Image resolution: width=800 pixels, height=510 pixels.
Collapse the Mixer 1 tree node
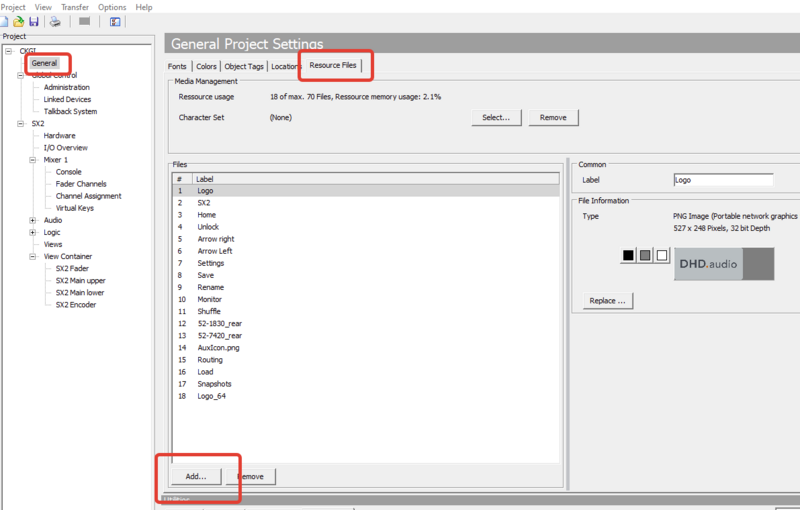[33, 160]
